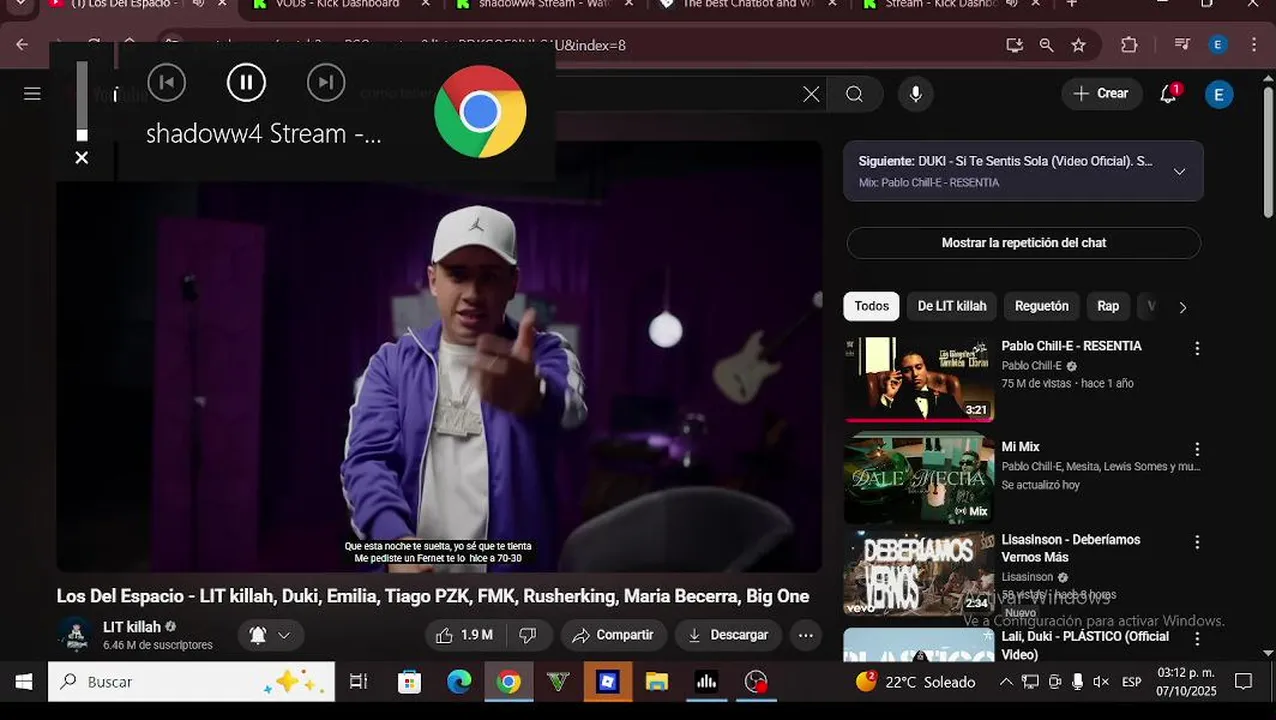Viewport: 1276px width, 720px height.
Task: Clear the YouTube search field
Action: (811, 94)
